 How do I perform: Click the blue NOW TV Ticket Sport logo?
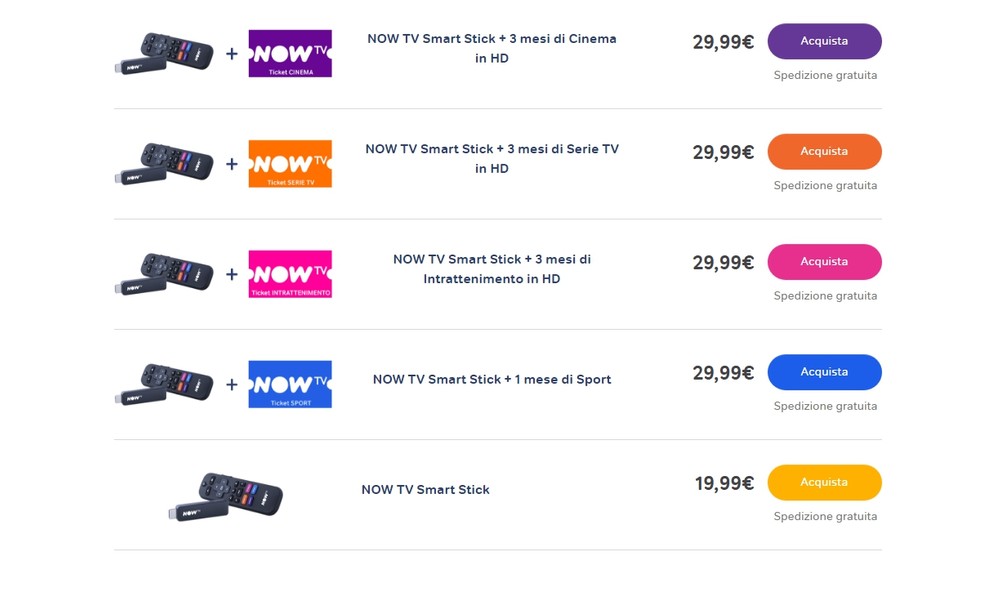click(x=290, y=384)
